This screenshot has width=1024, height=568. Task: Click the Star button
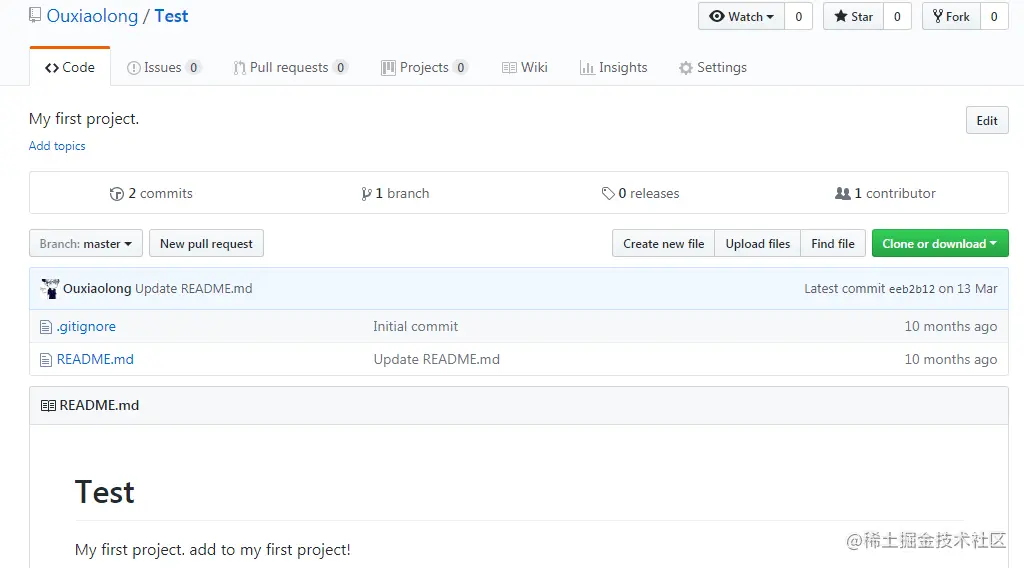(x=853, y=16)
